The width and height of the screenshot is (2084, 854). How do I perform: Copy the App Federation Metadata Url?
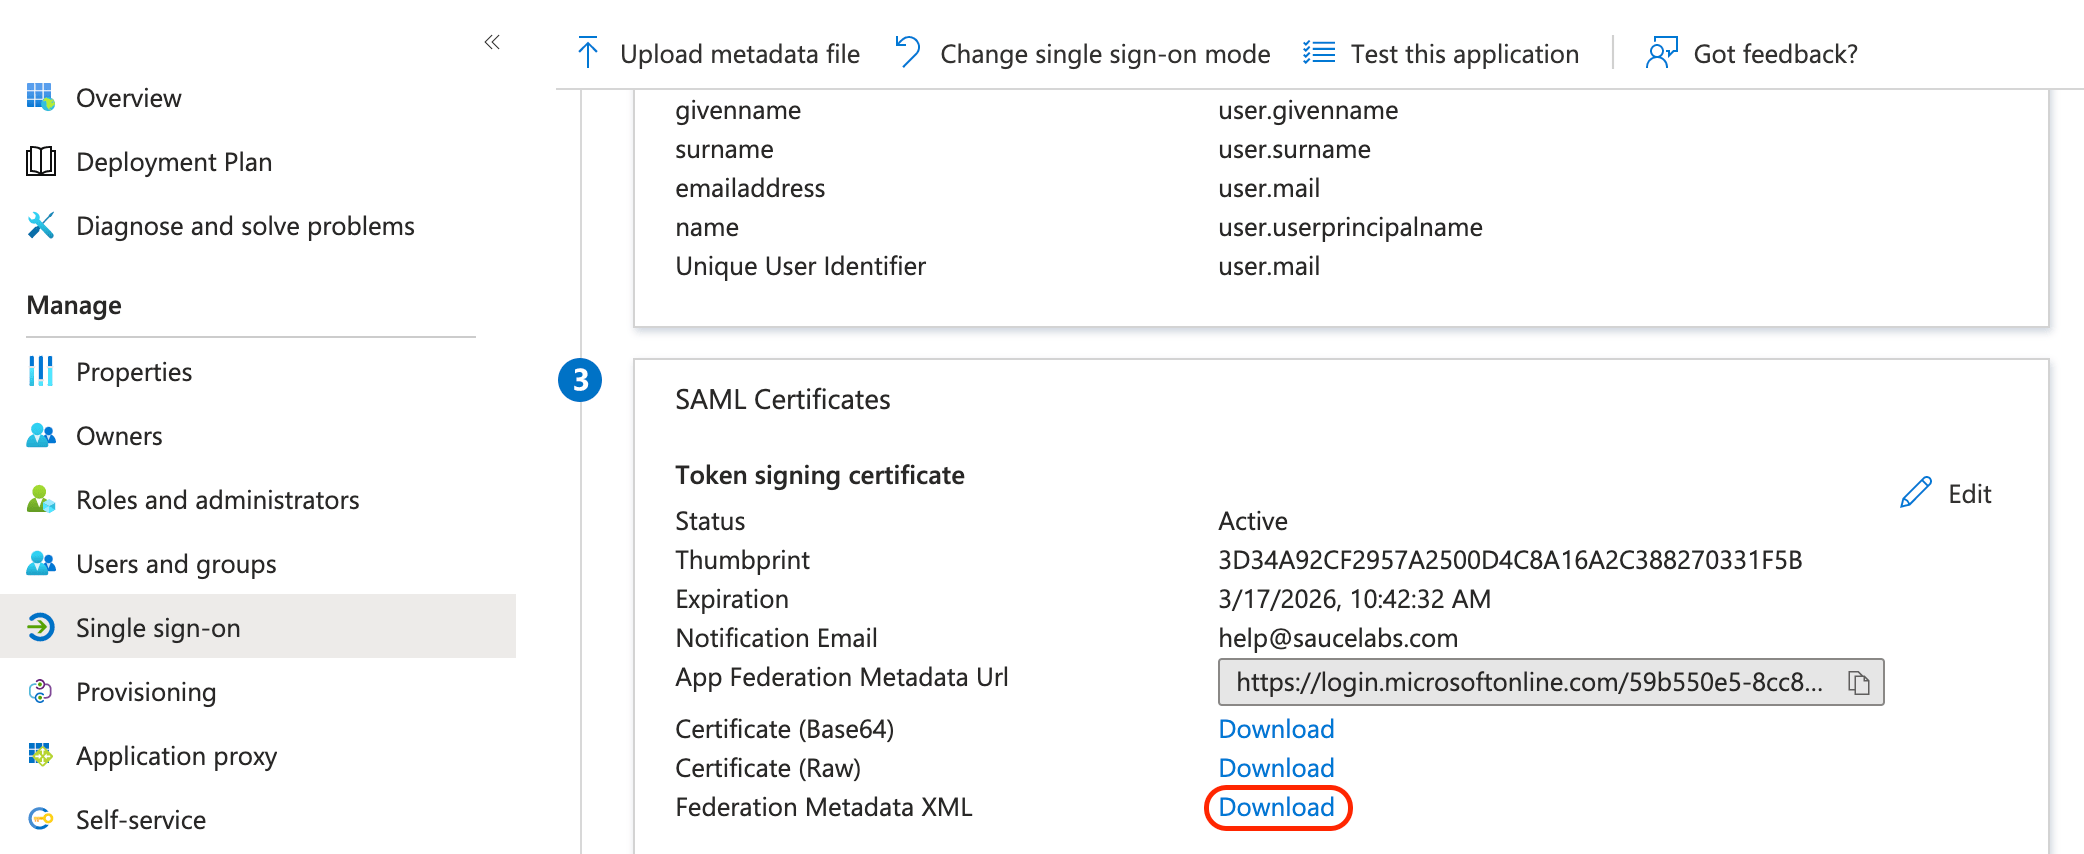tap(1858, 683)
